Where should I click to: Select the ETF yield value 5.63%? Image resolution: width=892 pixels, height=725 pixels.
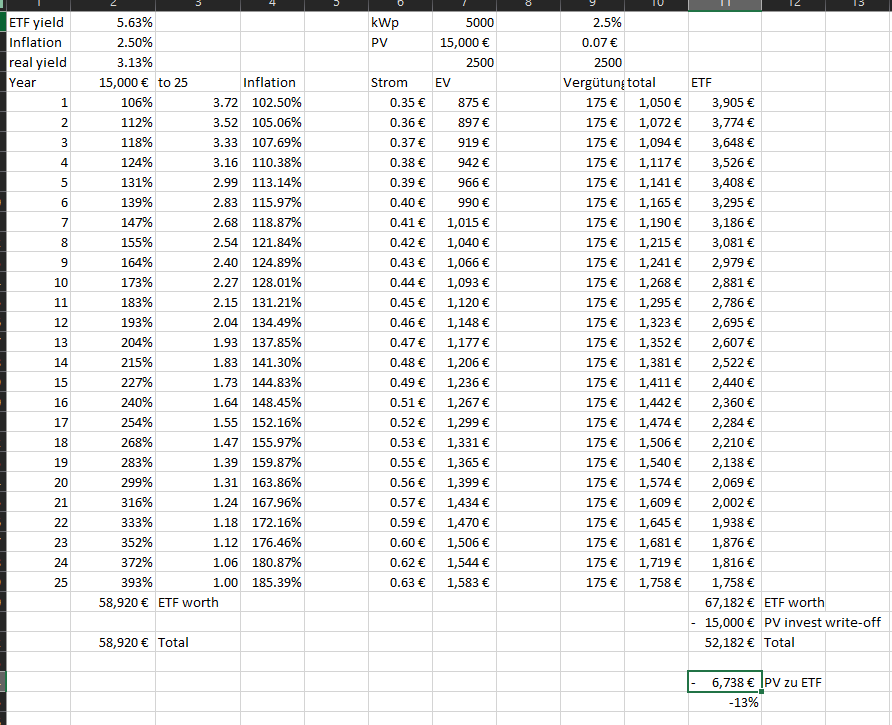click(119, 22)
